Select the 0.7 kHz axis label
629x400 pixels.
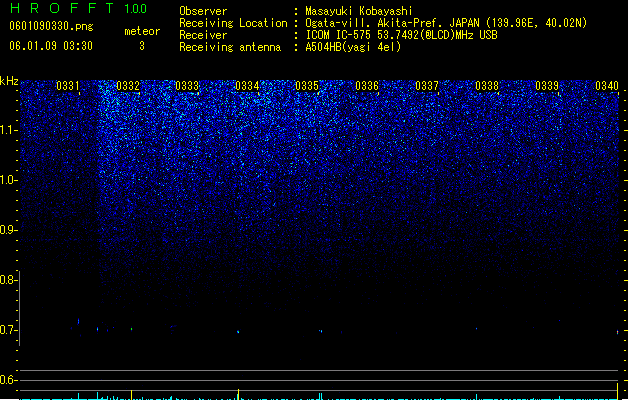tap(8, 330)
